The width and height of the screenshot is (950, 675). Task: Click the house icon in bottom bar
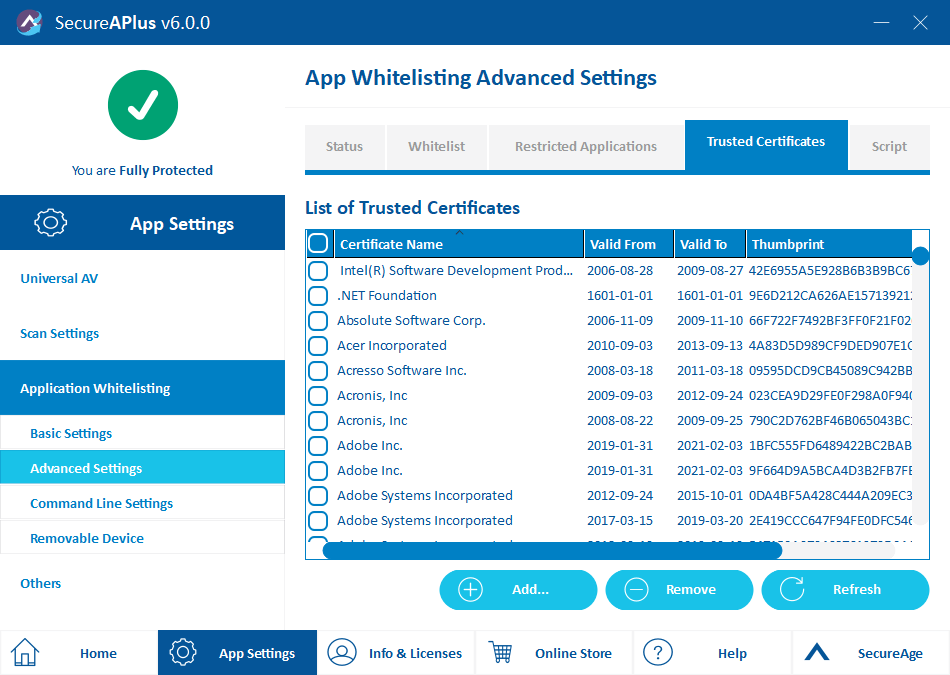click(25, 653)
